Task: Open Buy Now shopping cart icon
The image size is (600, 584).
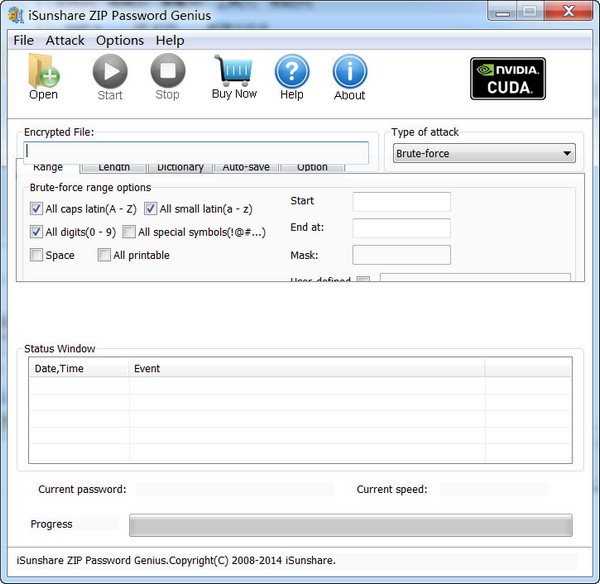Action: tap(234, 71)
